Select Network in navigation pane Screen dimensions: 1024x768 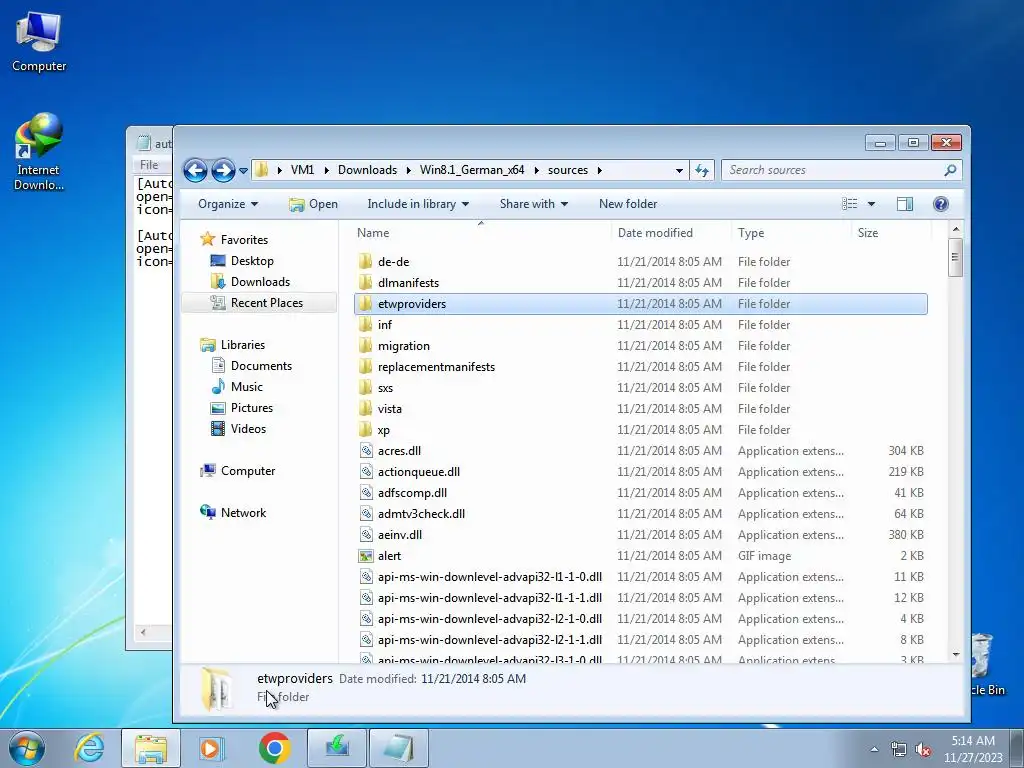tap(243, 513)
